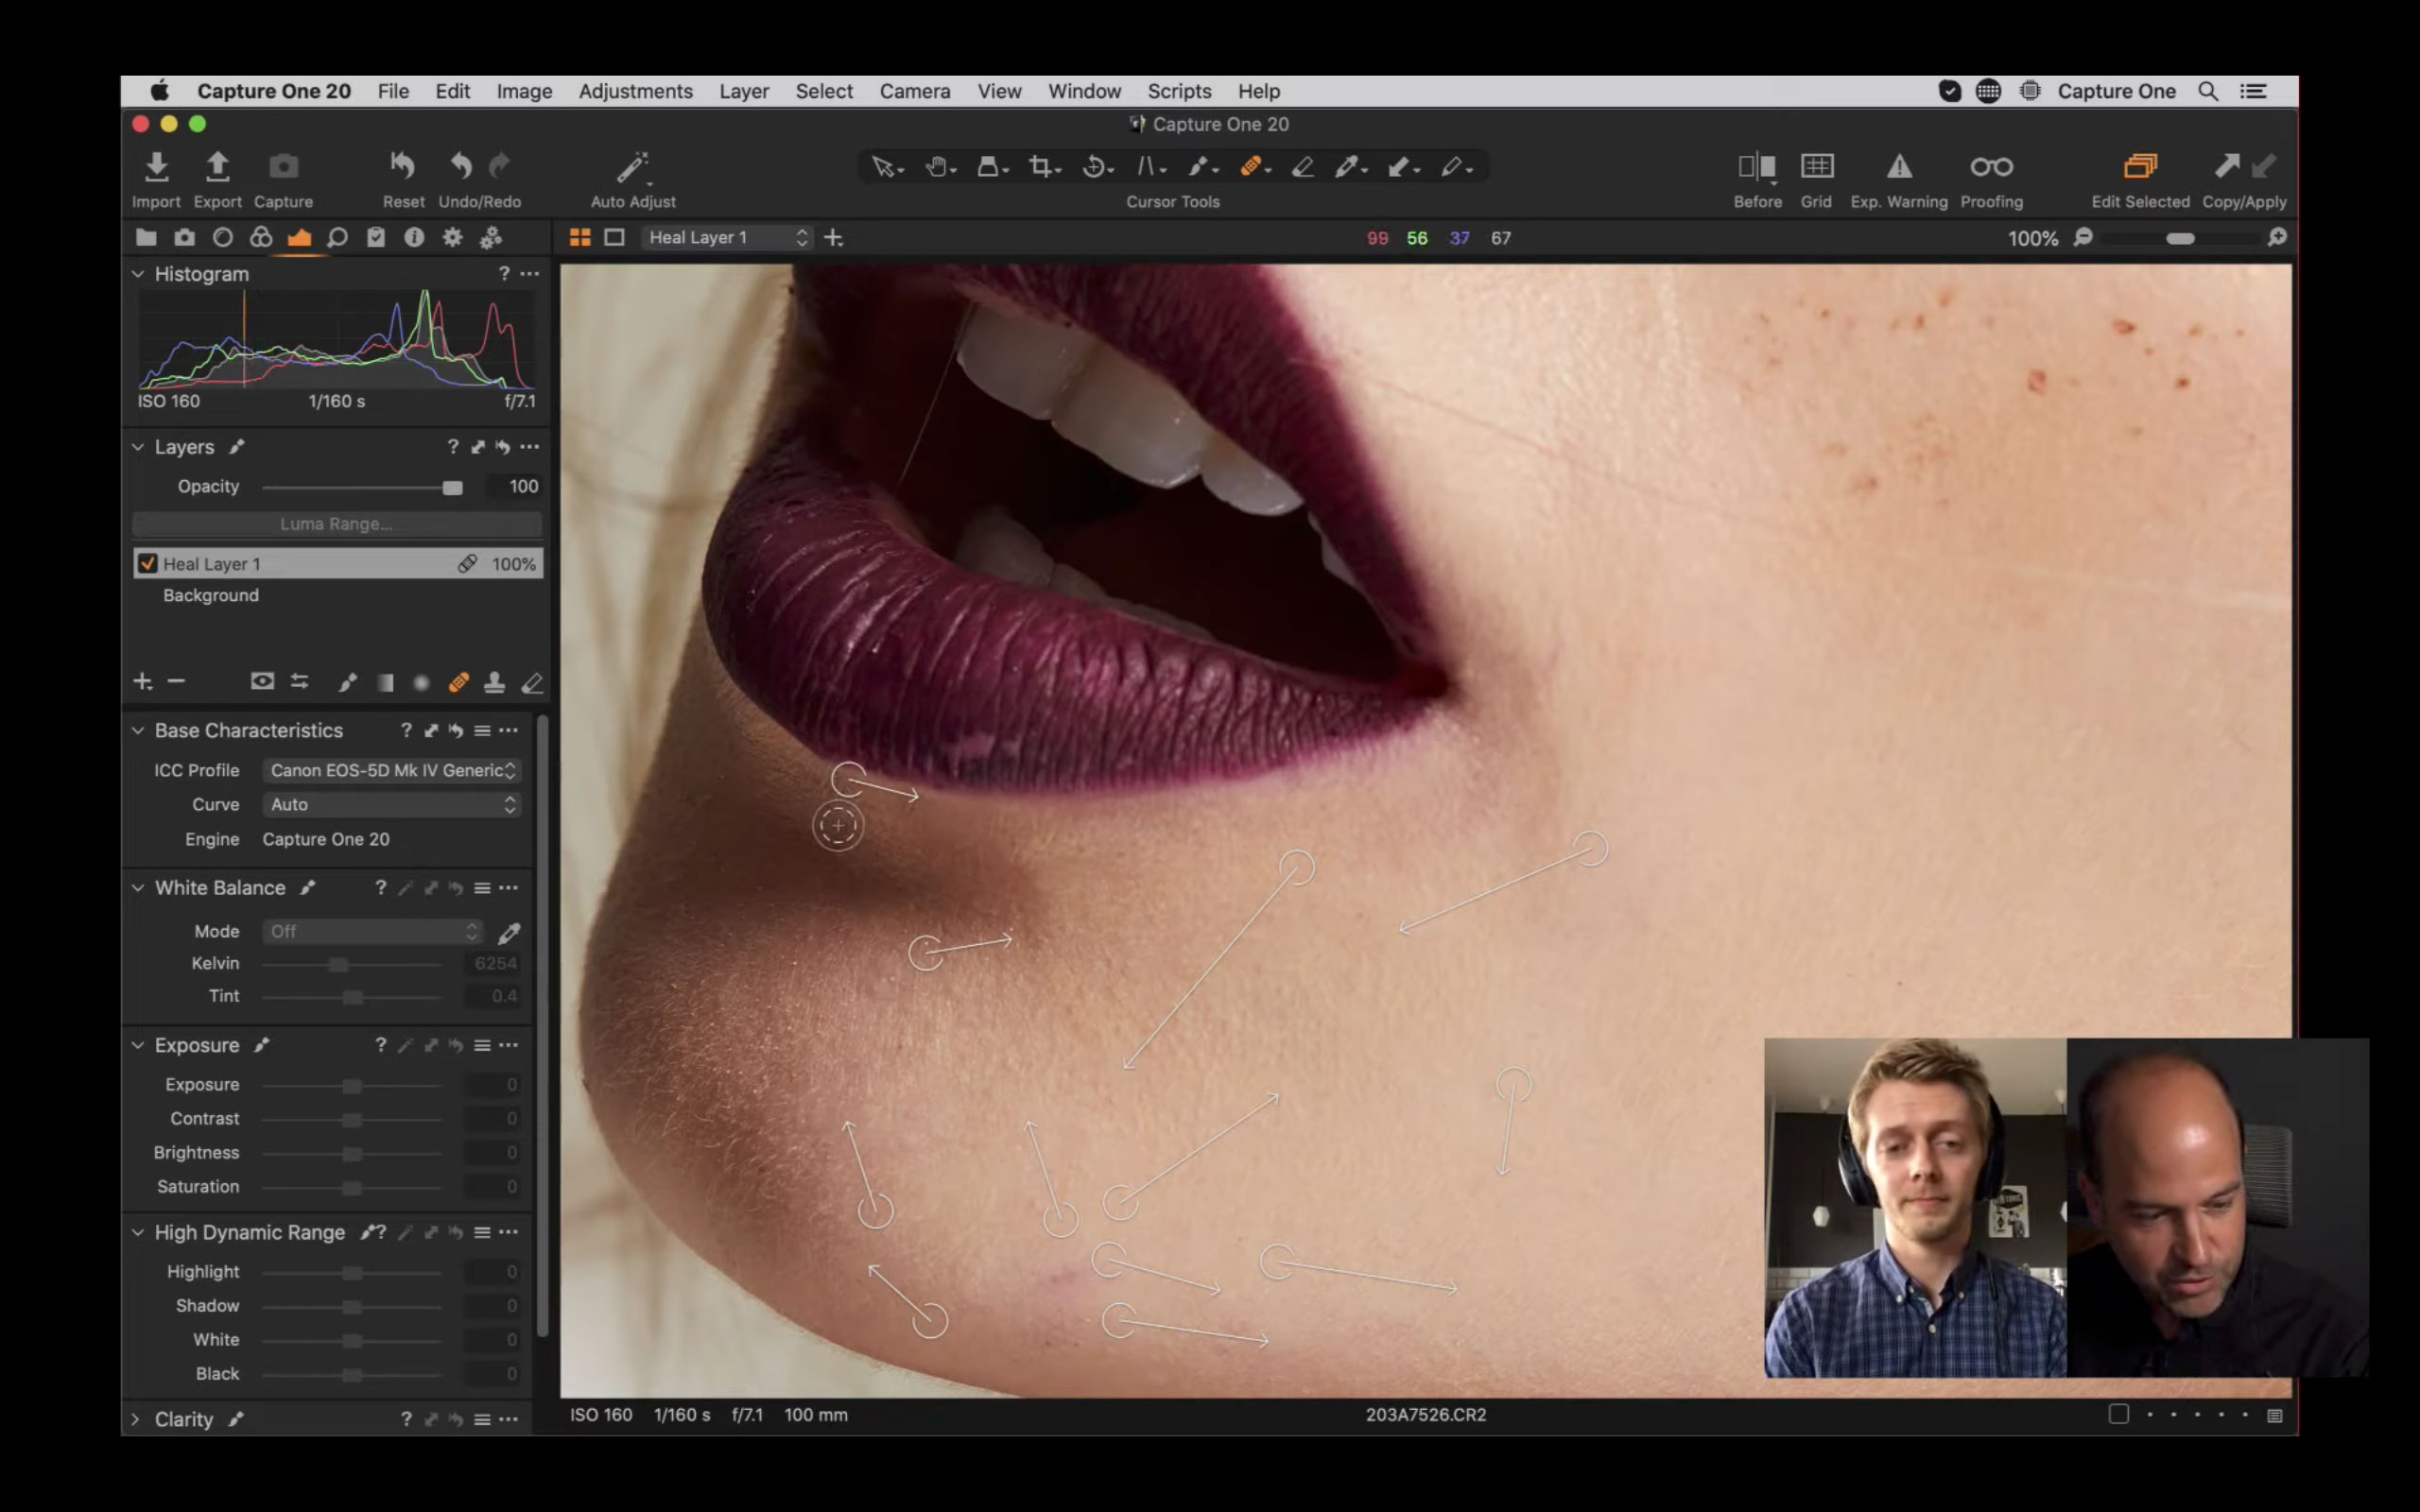Uncheck the Heal Layer 1 checkbox
The width and height of the screenshot is (2420, 1512).
point(147,563)
